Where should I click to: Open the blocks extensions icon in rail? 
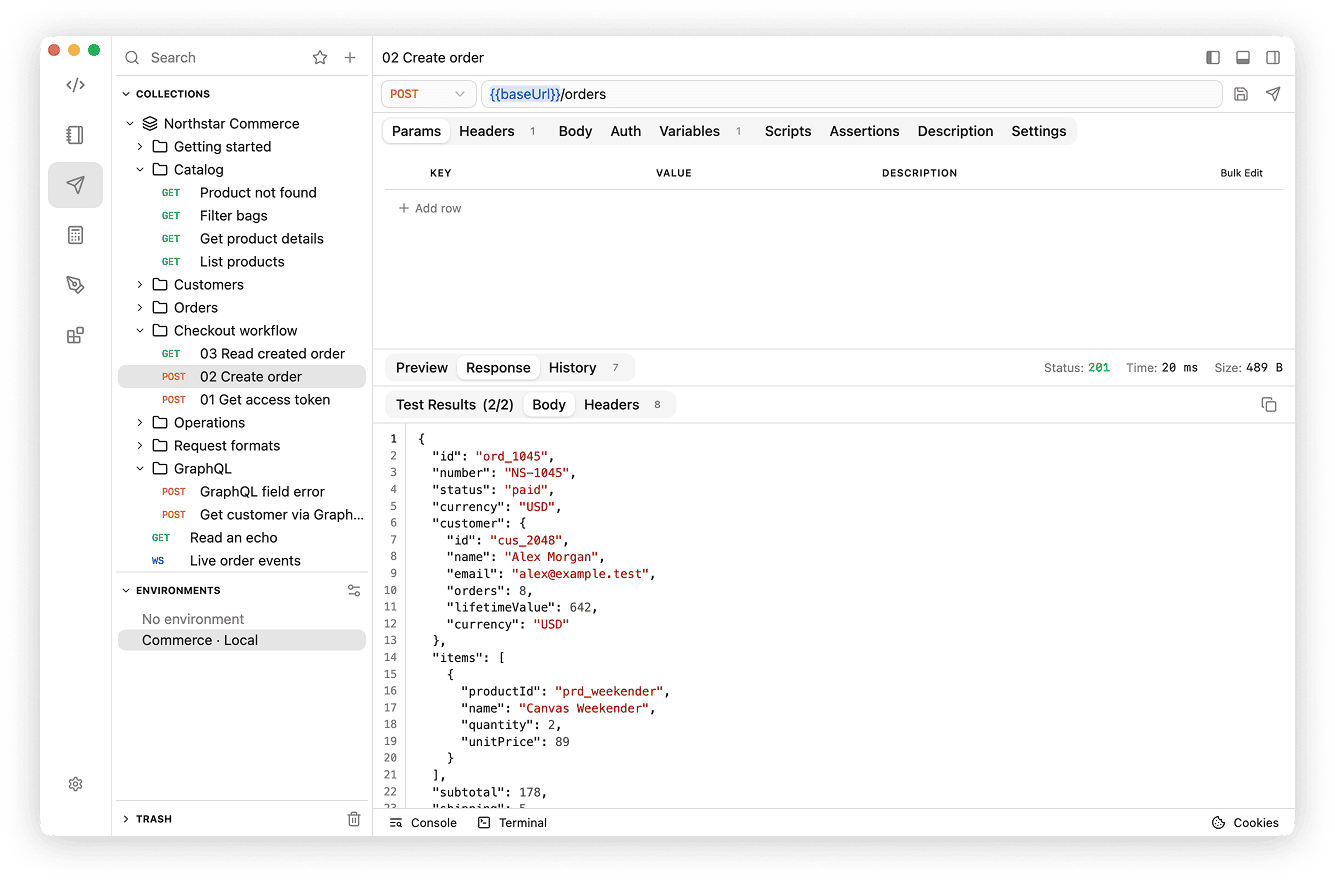click(75, 335)
